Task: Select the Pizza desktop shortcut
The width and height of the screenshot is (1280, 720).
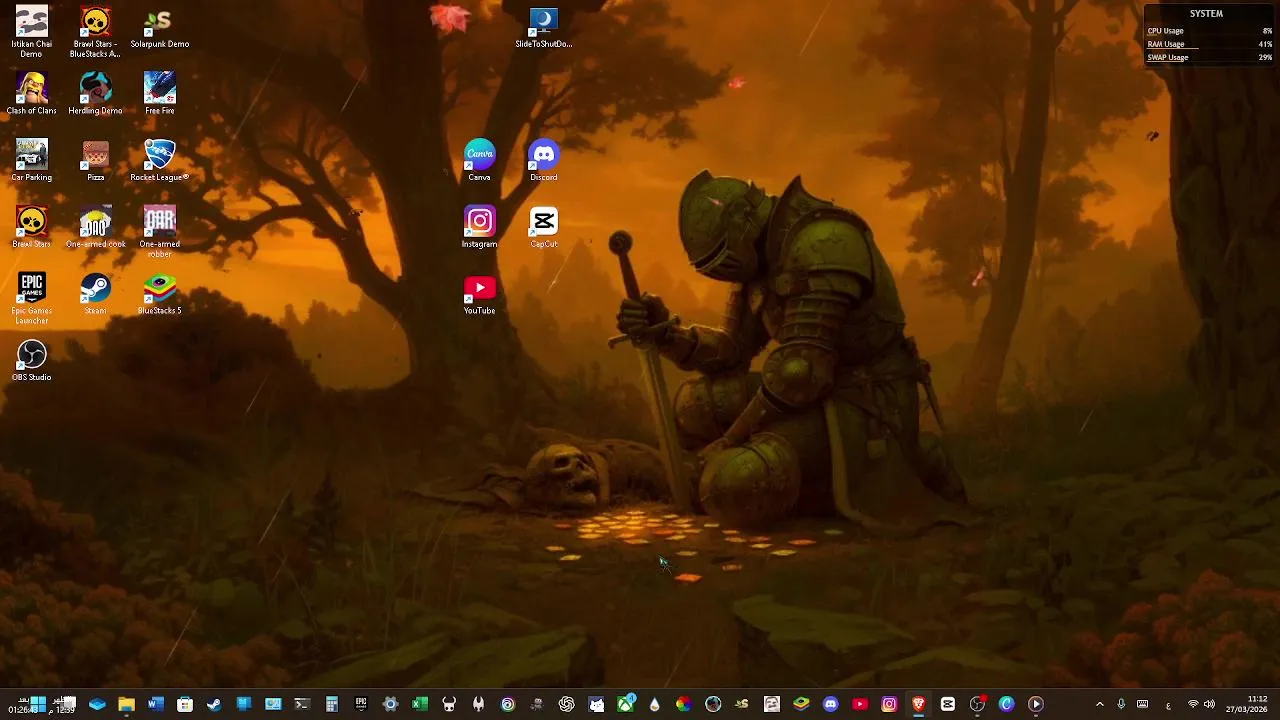Action: pos(95,161)
